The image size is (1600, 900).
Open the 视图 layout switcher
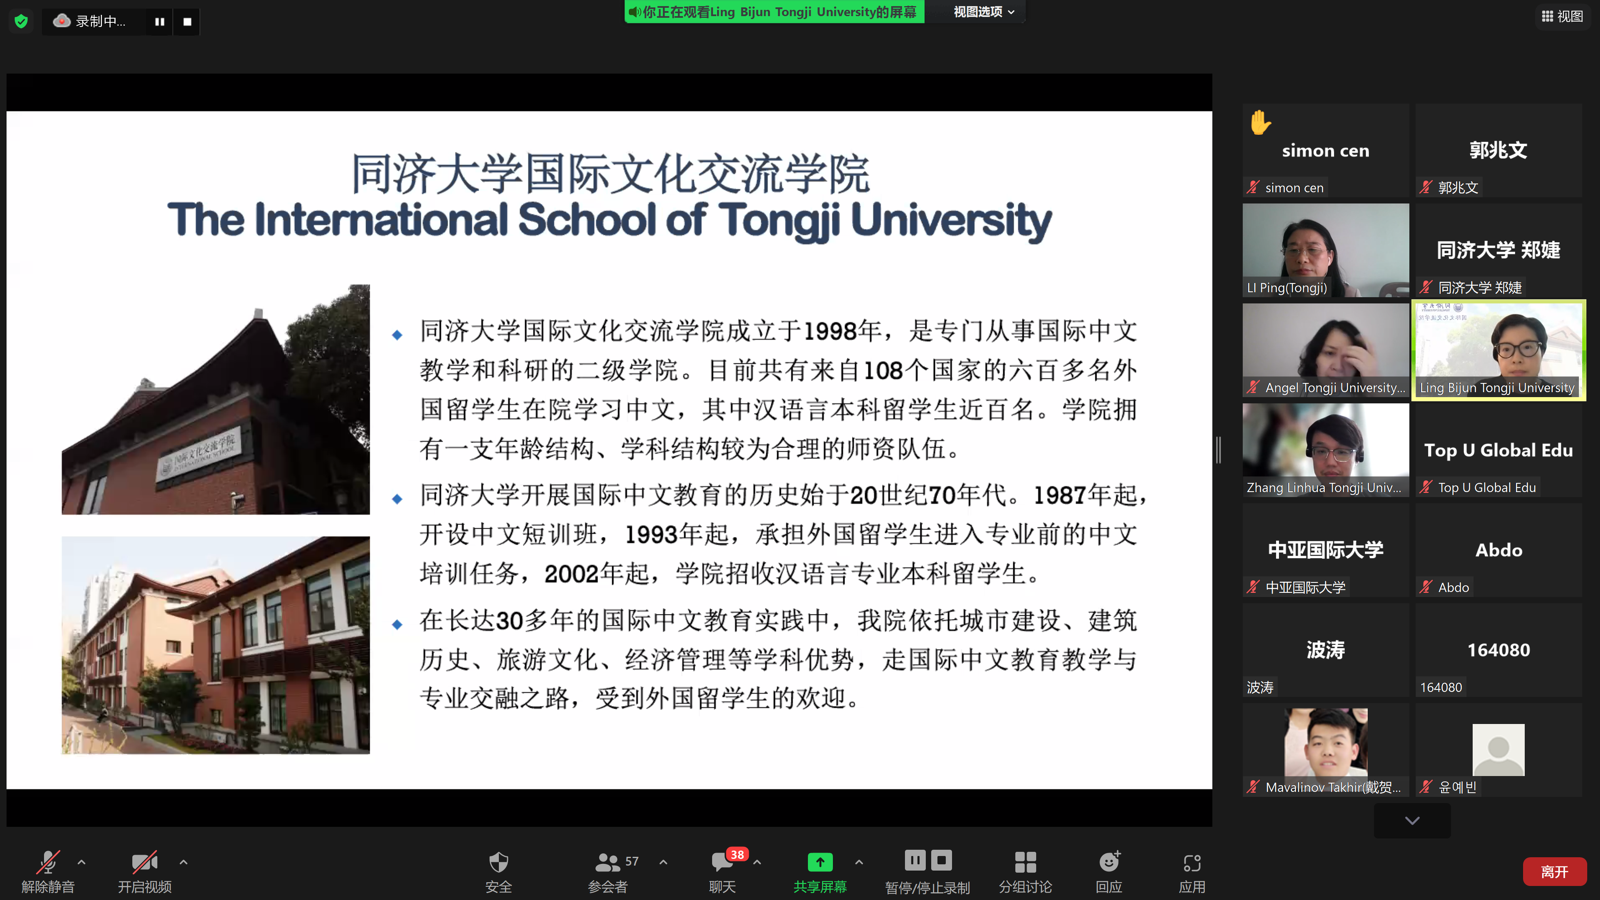(x=1562, y=16)
